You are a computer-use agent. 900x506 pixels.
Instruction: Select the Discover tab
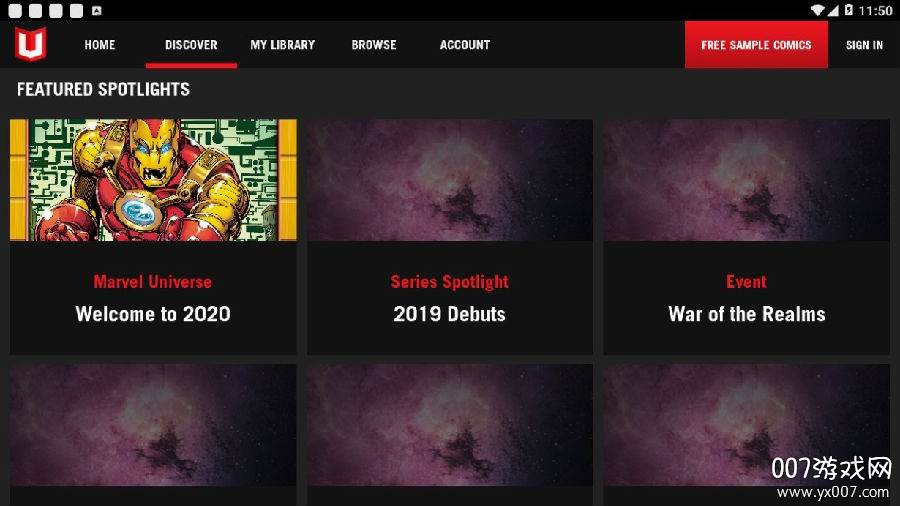click(191, 45)
